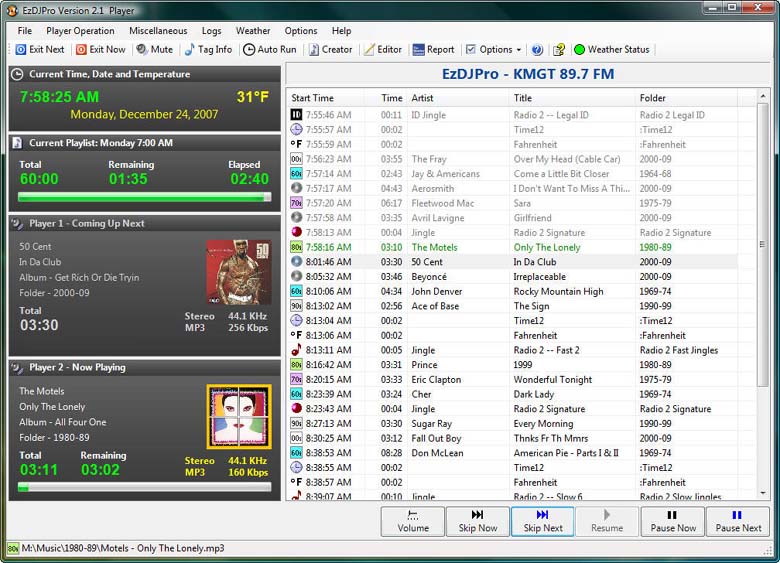Click the Current Playlist header document icon
The width and height of the screenshot is (780, 563).
(17, 143)
